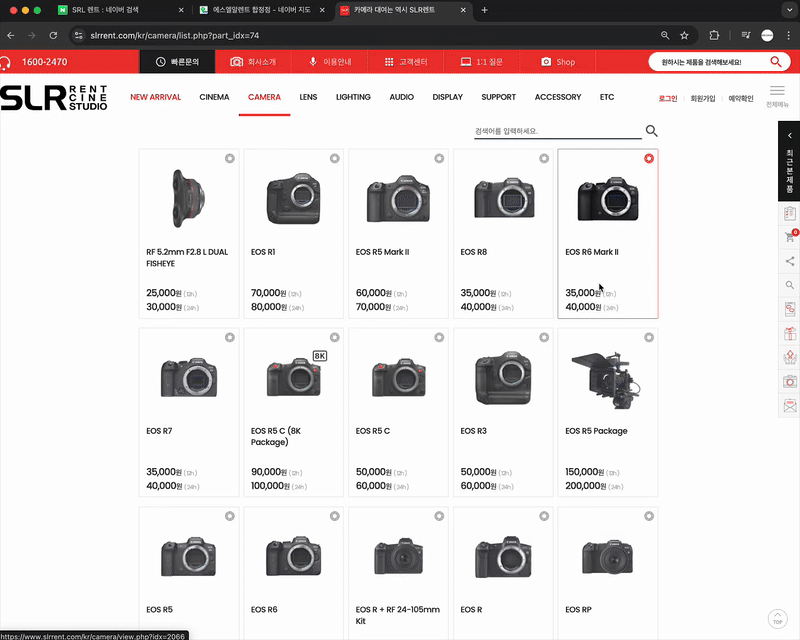This screenshot has height=640, width=800.
Task: Open the browser profile avatar
Action: (x=767, y=35)
